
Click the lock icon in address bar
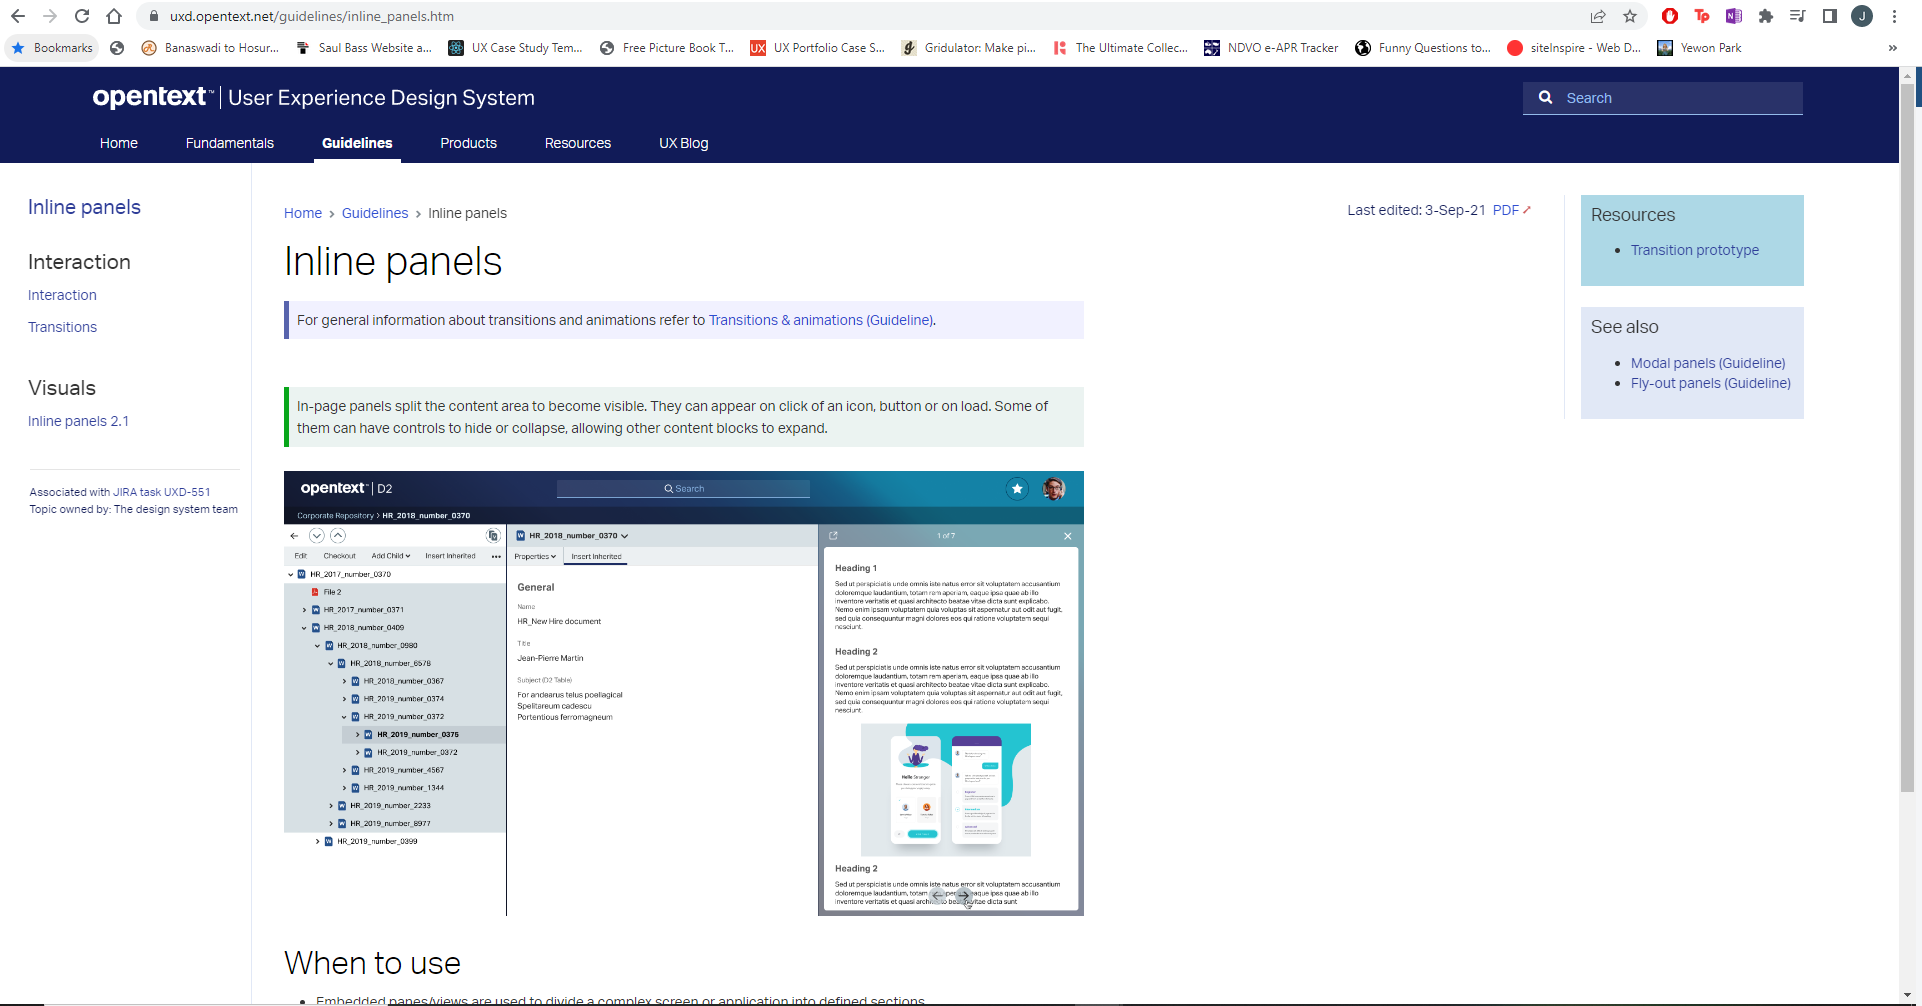click(x=153, y=16)
